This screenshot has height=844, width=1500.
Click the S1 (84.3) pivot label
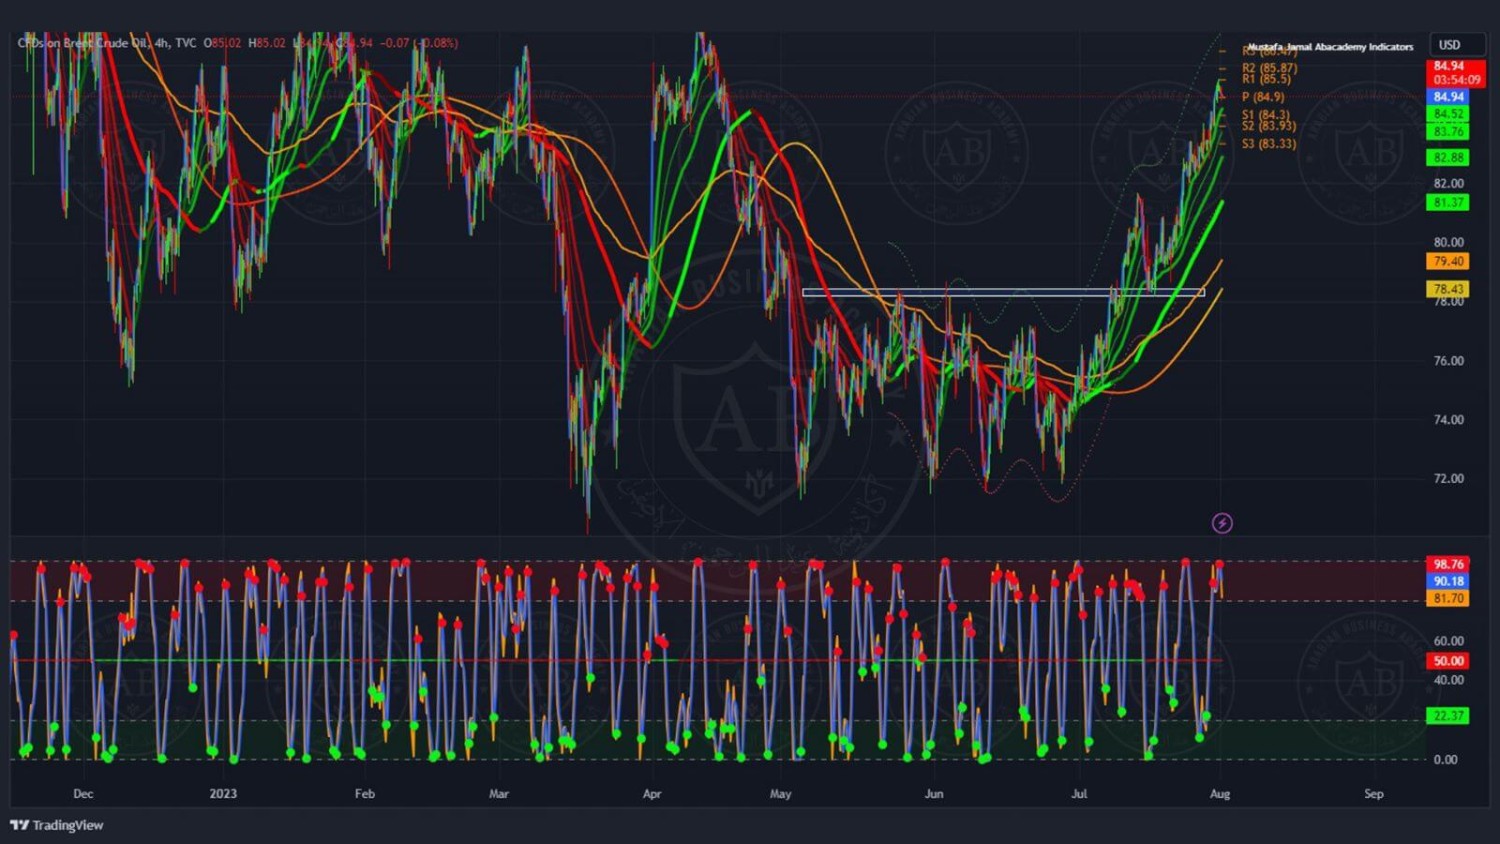click(1265, 115)
